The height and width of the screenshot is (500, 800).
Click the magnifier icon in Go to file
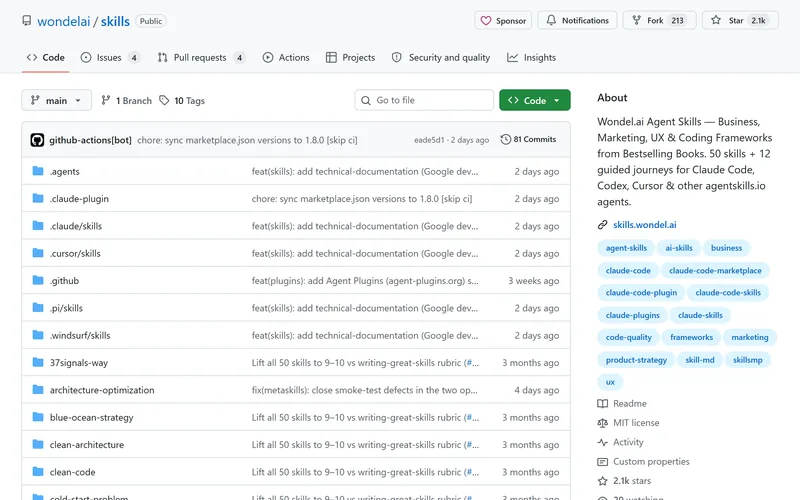[x=366, y=101]
